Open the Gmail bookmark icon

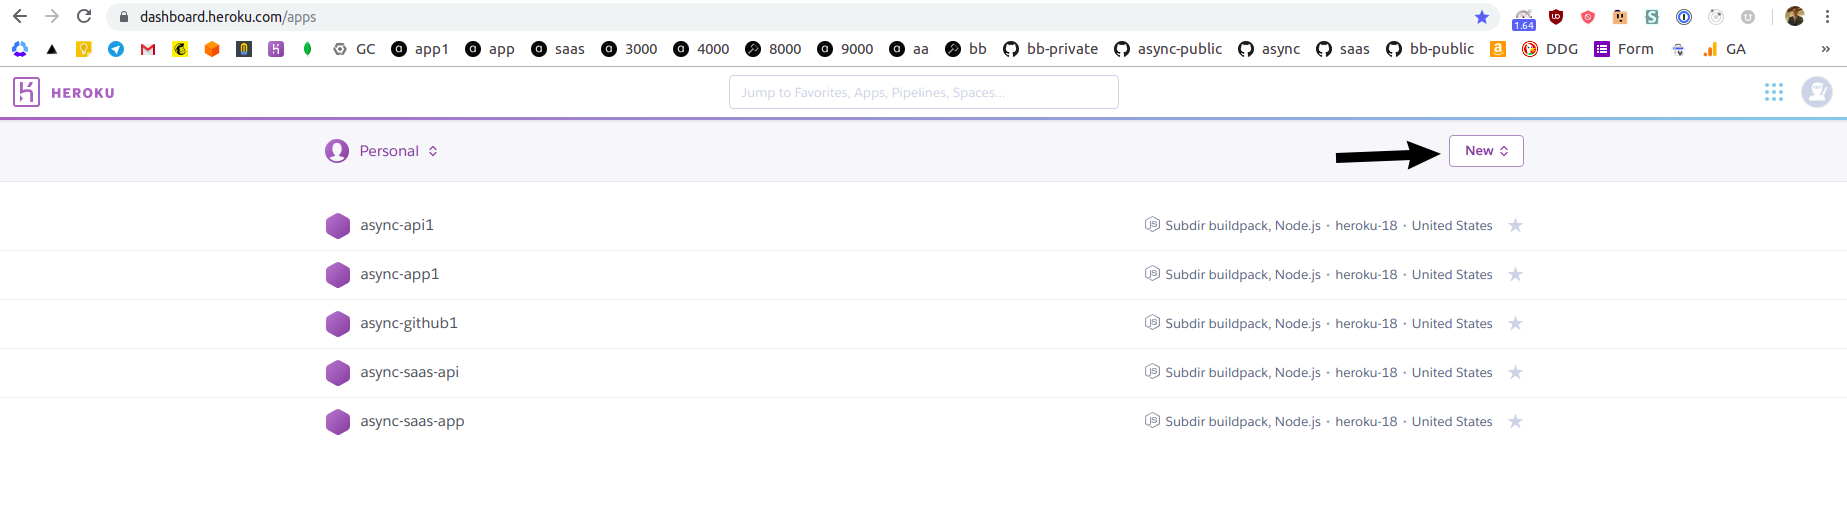[148, 49]
